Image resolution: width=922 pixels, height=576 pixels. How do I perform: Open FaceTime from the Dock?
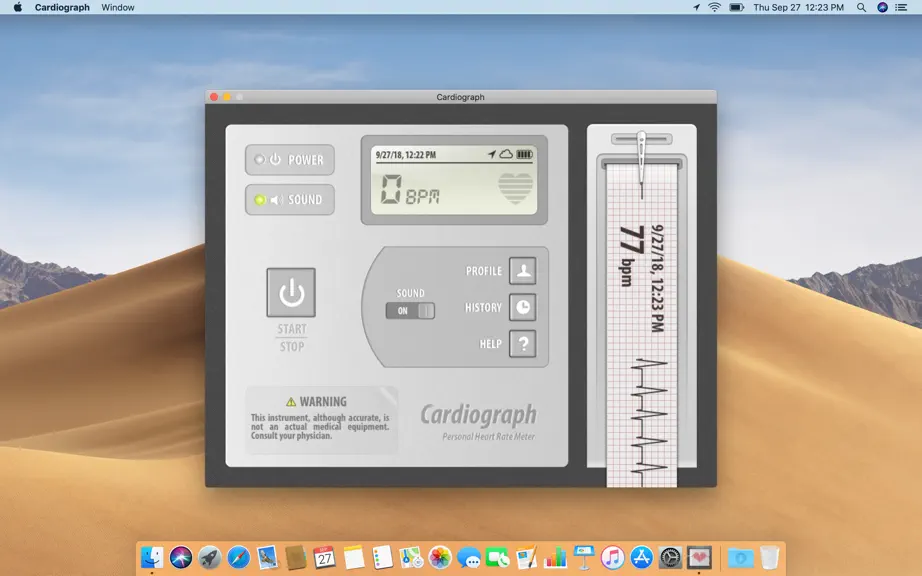(497, 557)
